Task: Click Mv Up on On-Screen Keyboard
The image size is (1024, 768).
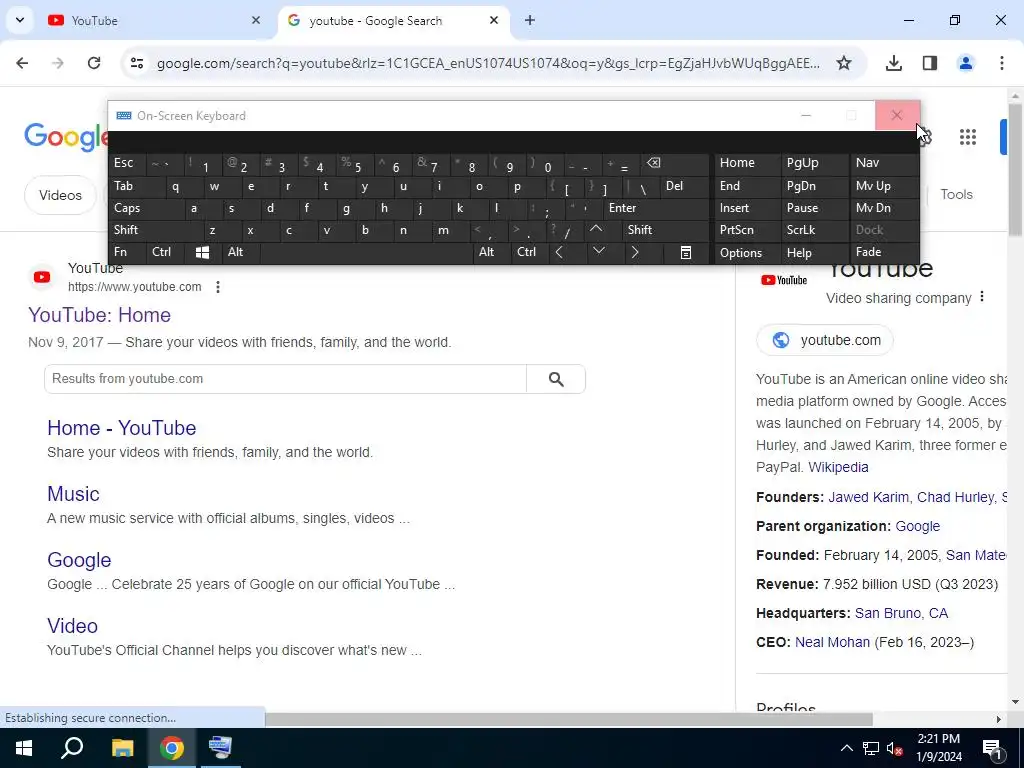Action: point(884,186)
